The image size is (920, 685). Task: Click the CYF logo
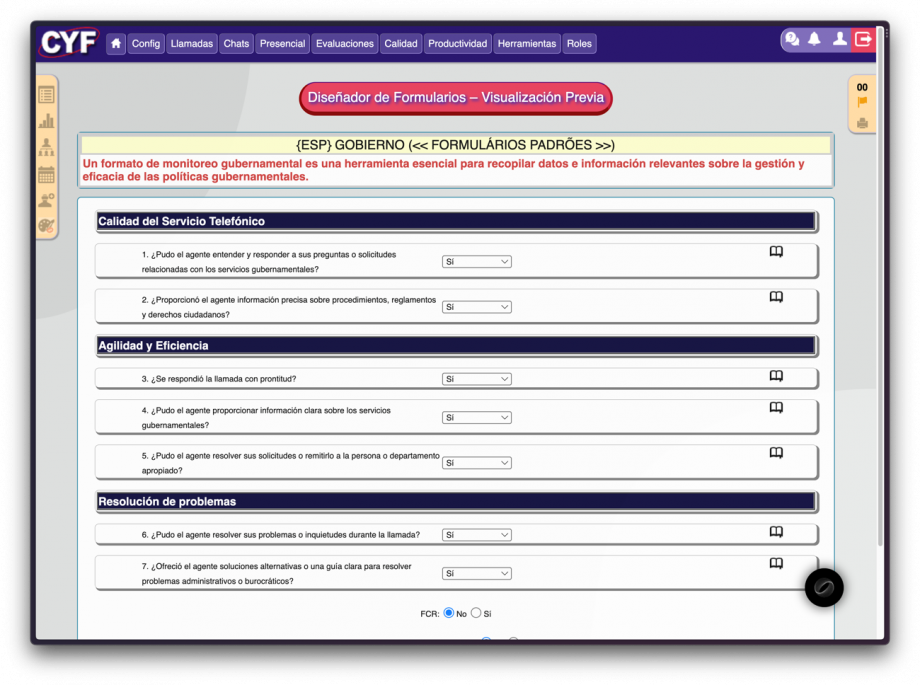pos(69,43)
